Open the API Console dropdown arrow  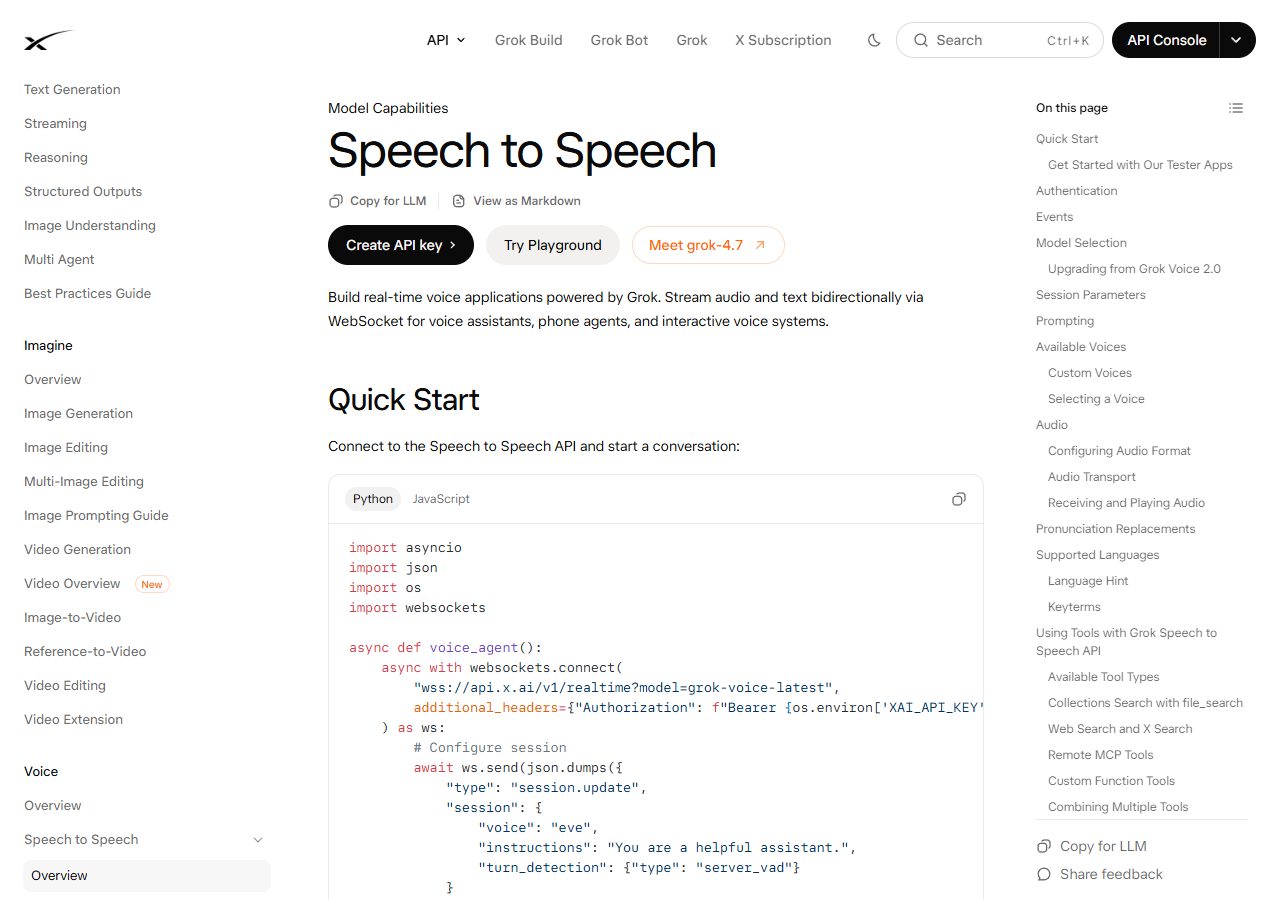(1237, 40)
